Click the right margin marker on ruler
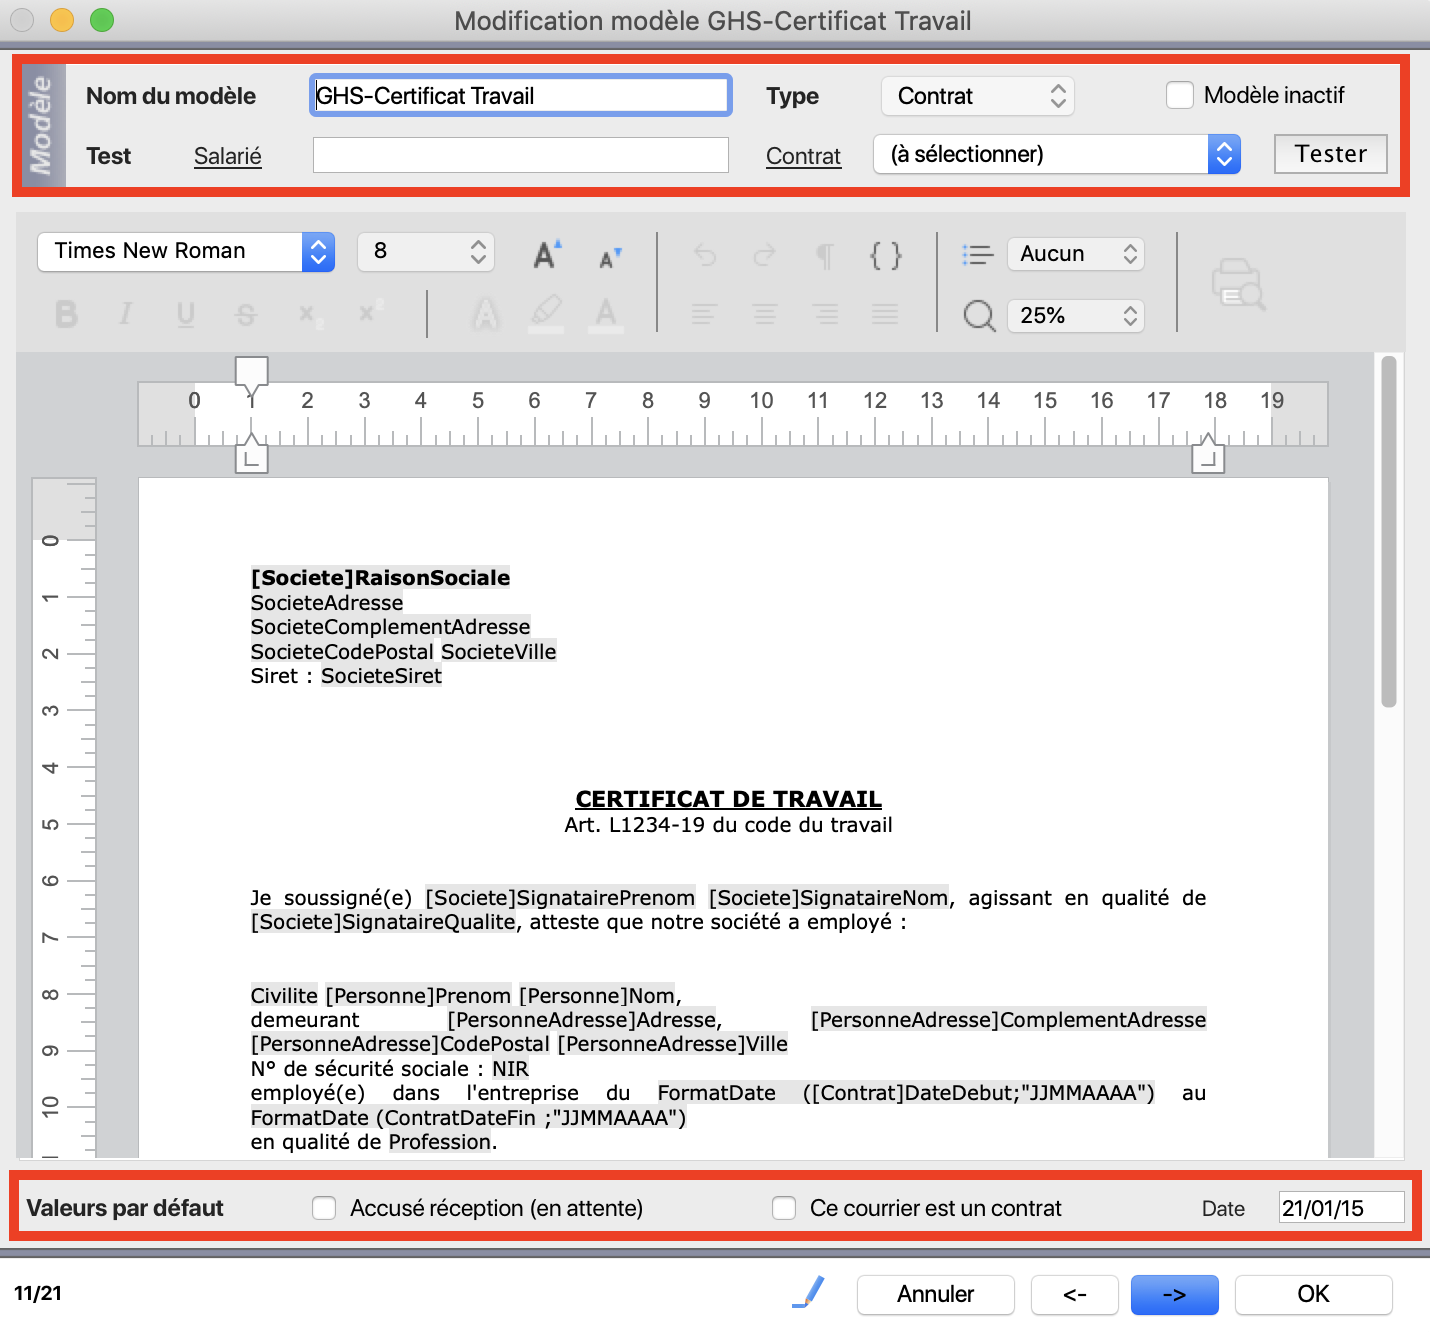Screen dimensions: 1430x1332 (1208, 455)
